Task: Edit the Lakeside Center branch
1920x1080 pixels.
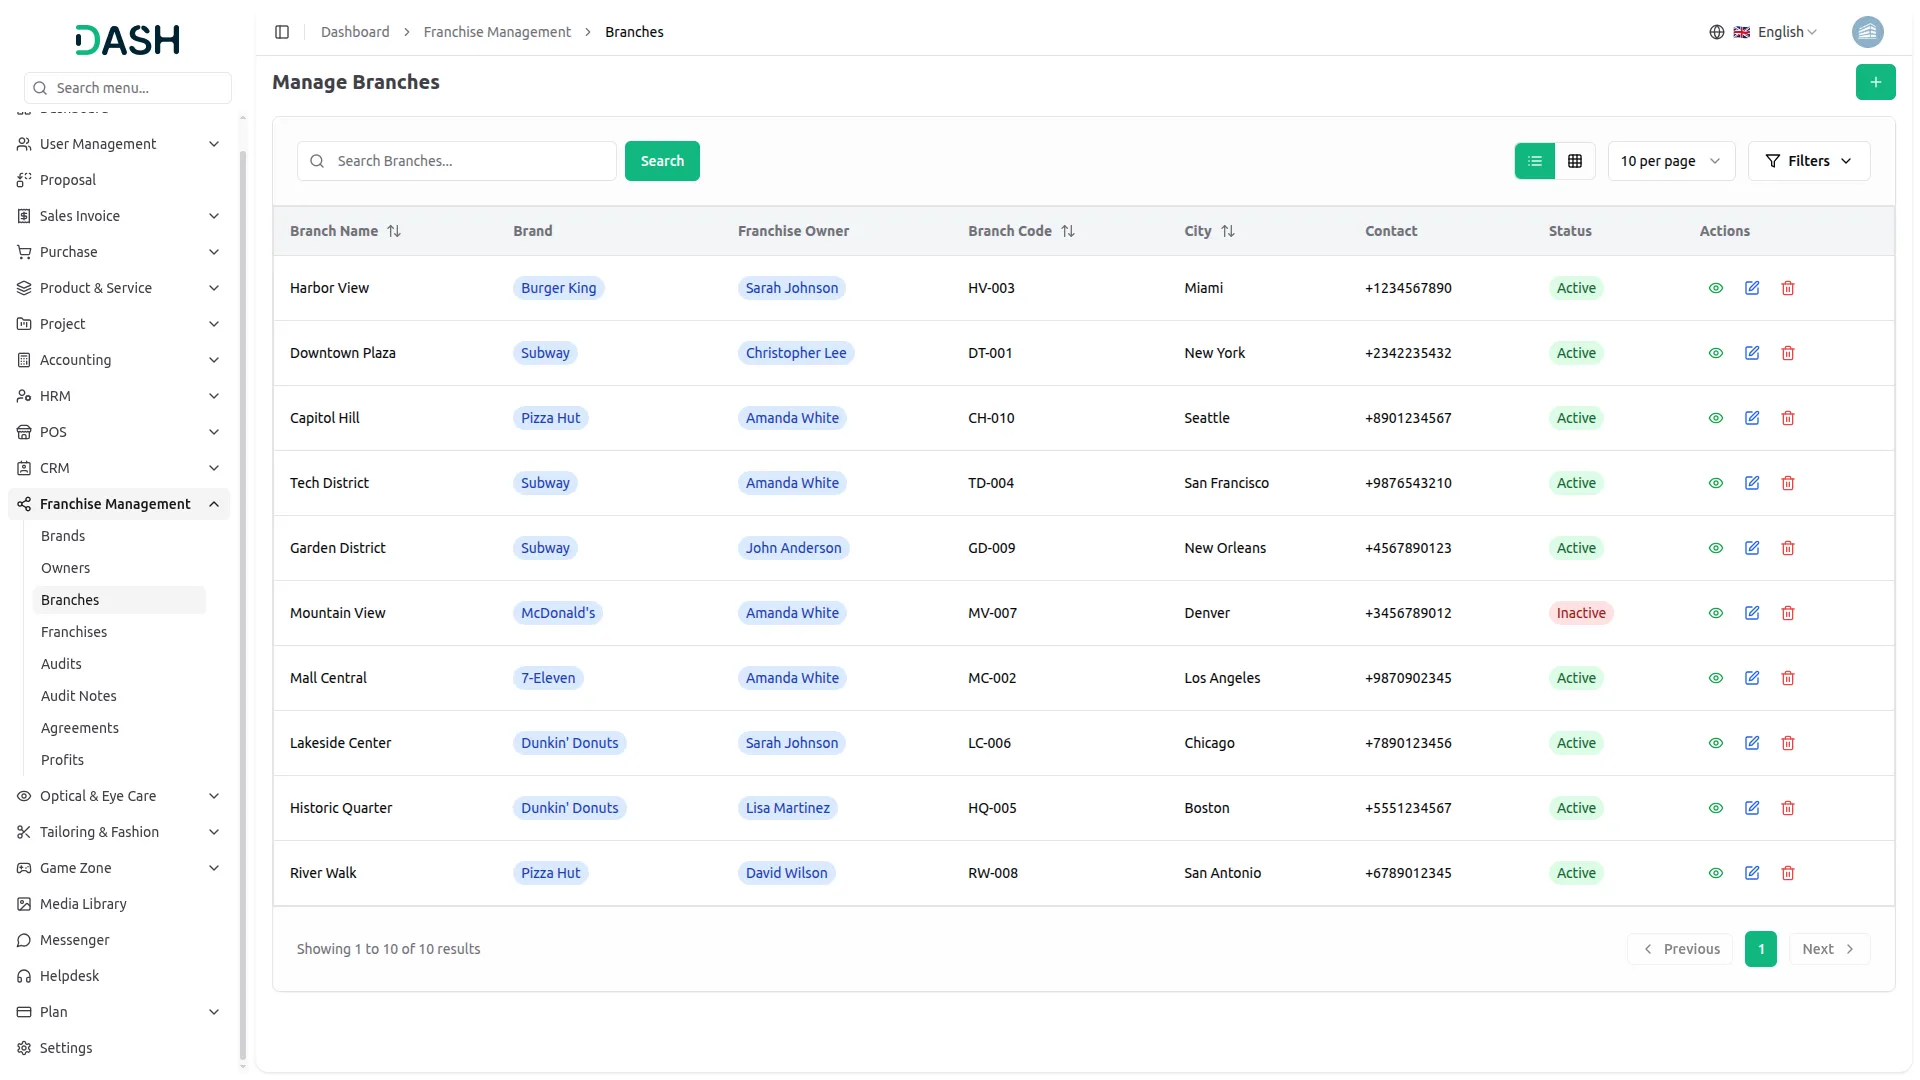Action: click(x=1752, y=743)
